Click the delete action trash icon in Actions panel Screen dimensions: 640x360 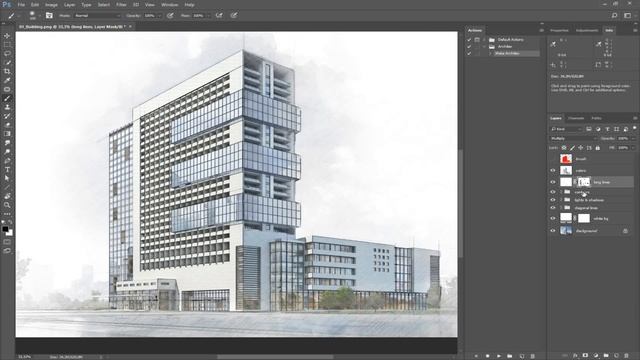532,356
